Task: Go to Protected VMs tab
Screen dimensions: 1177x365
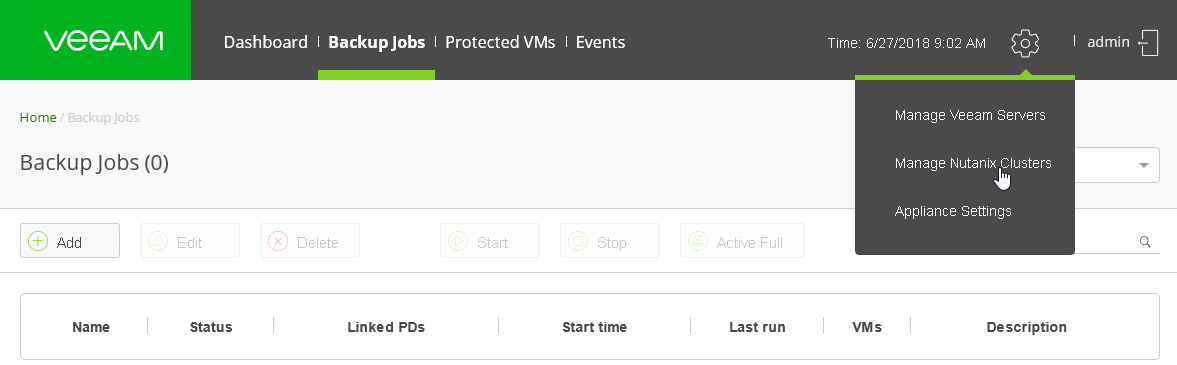Action: (500, 42)
